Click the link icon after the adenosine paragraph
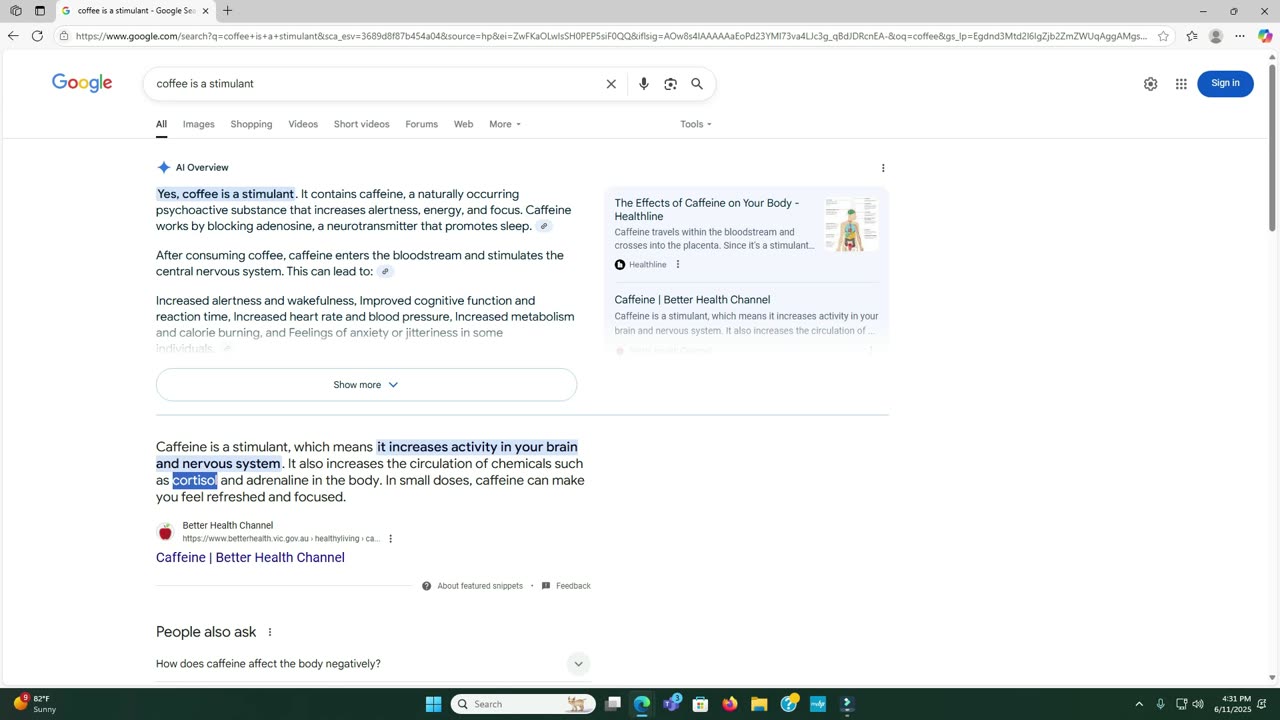The height and width of the screenshot is (720, 1280). (x=544, y=226)
